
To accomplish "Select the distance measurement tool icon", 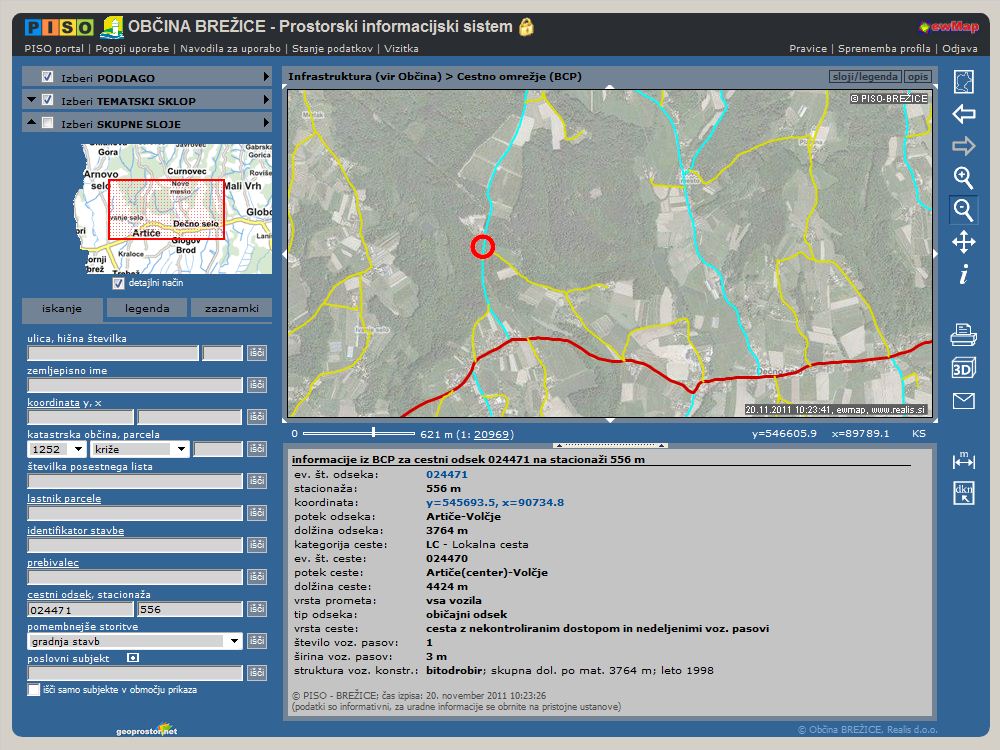I will 963,459.
